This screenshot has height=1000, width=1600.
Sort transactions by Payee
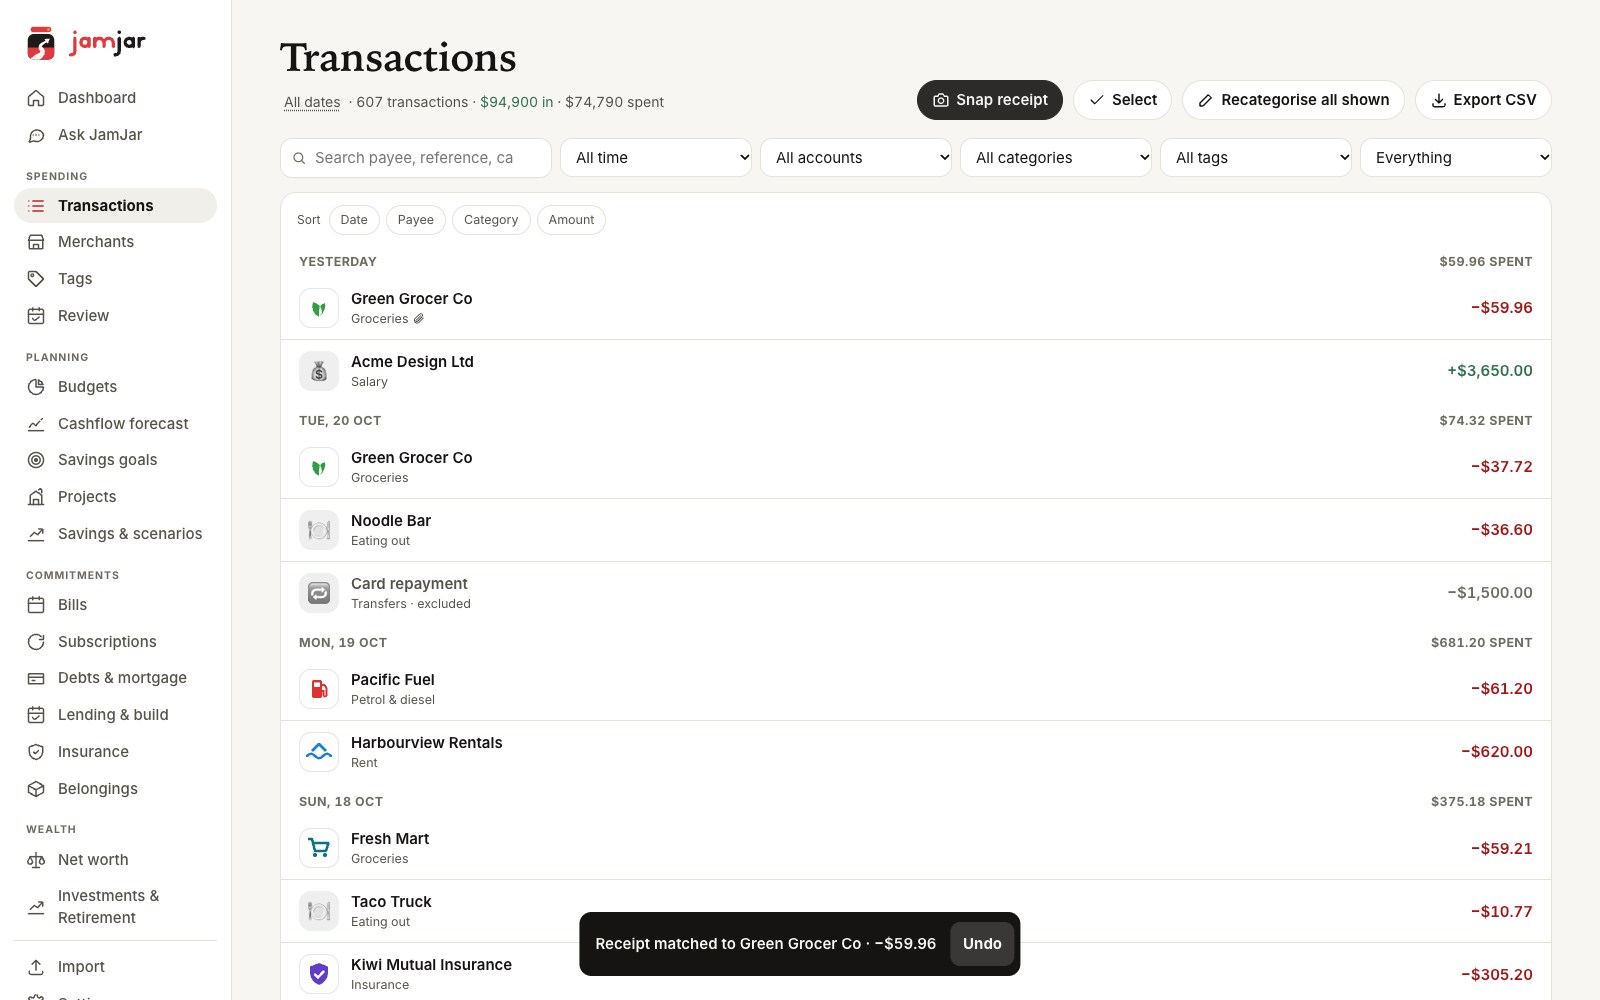click(x=416, y=220)
